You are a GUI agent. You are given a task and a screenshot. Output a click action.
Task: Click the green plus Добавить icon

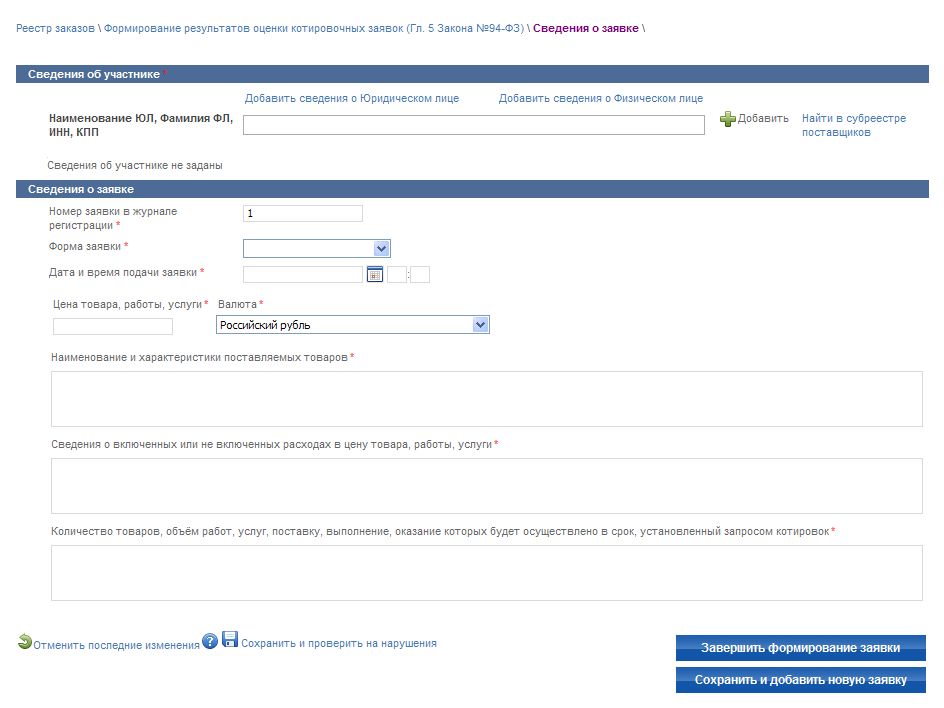pyautogui.click(x=727, y=119)
